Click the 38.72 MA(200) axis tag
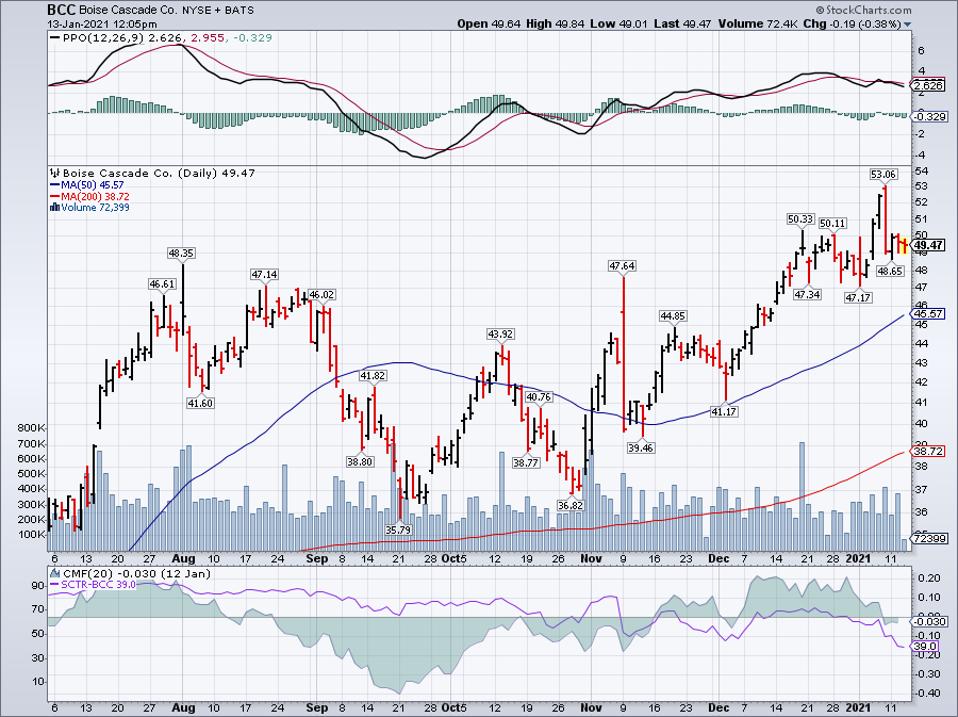The image size is (958, 717). (928, 451)
